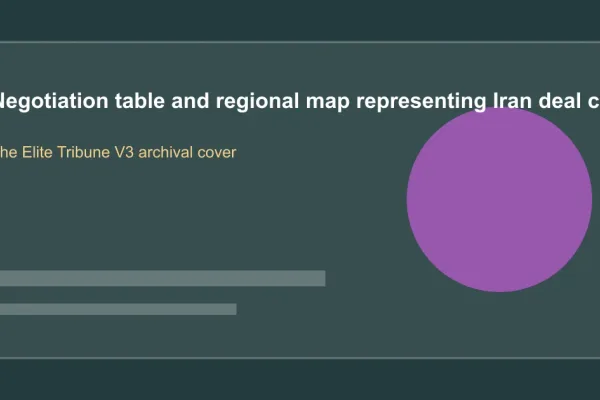Click the word "egotiation" in the headline
The image size is (600, 400).
[x=54, y=101]
